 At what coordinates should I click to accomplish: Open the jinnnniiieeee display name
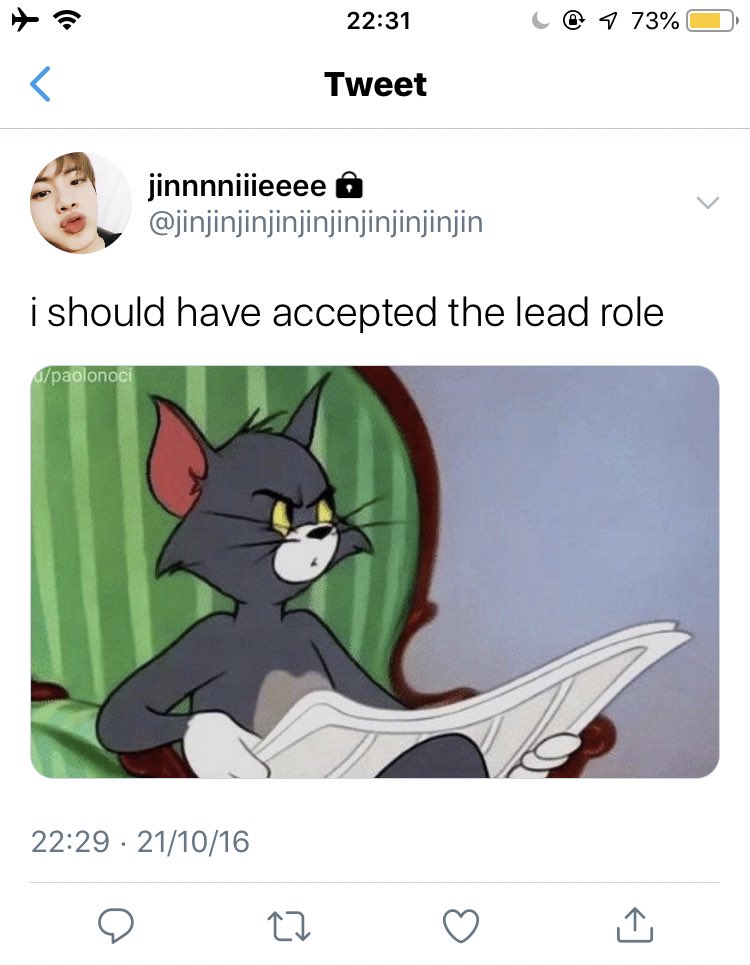[237, 186]
